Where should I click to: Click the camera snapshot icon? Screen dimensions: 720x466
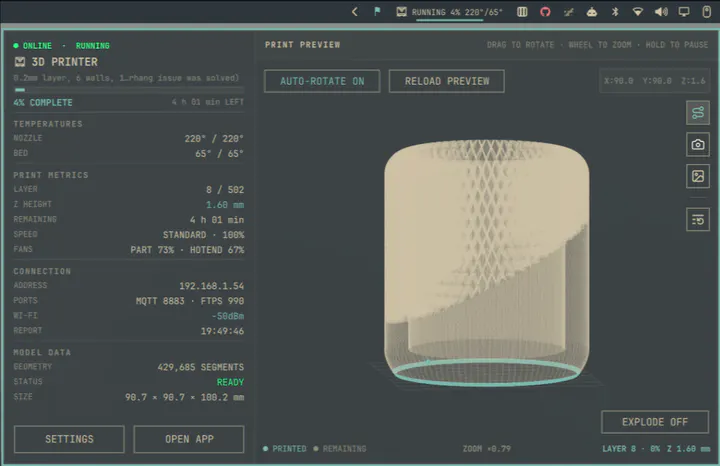[x=698, y=145]
